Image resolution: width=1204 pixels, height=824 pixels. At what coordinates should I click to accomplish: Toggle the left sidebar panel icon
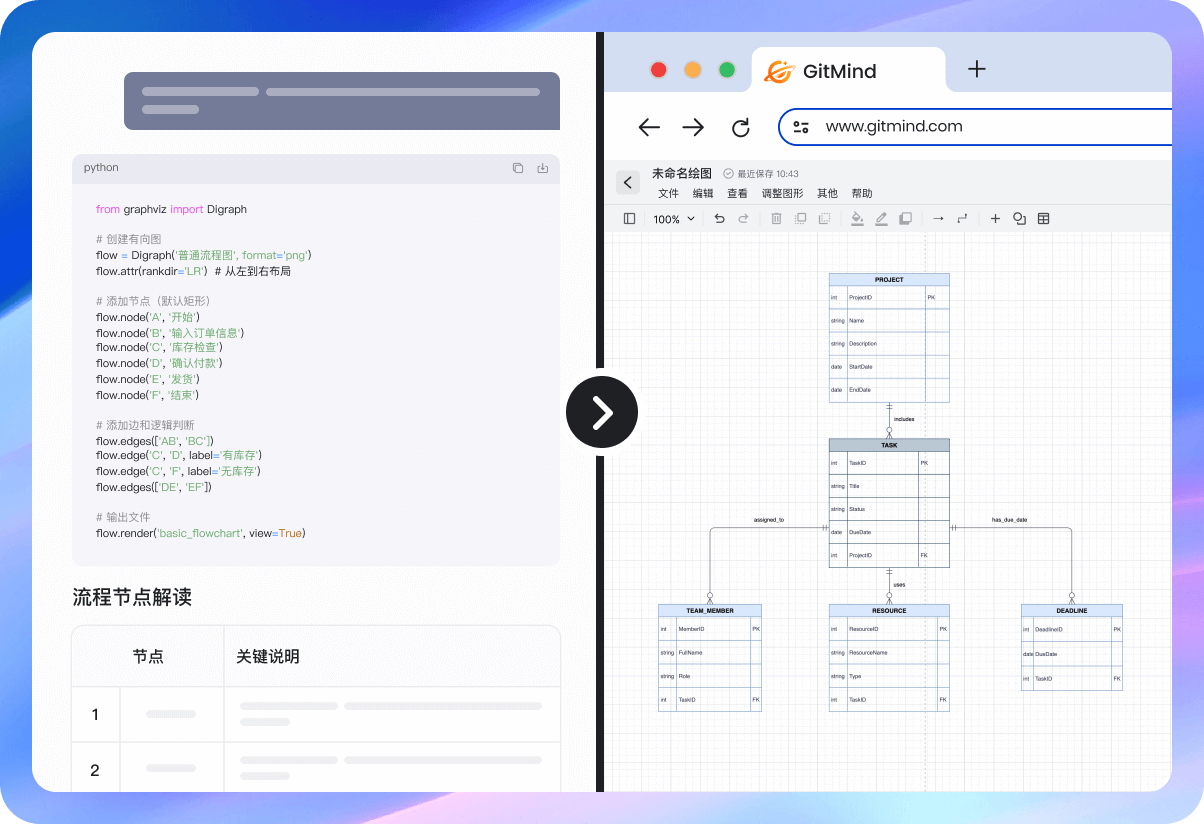pyautogui.click(x=630, y=218)
